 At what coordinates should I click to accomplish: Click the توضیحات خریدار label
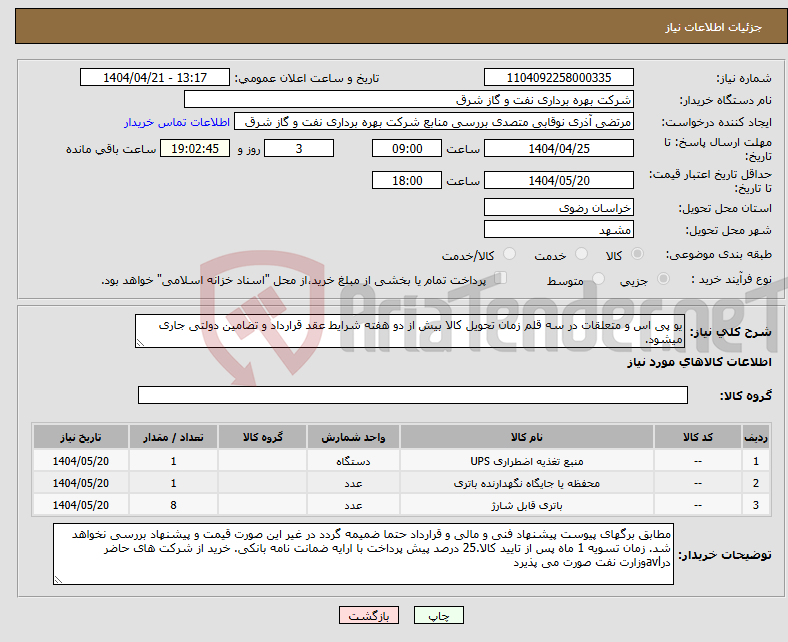725,555
